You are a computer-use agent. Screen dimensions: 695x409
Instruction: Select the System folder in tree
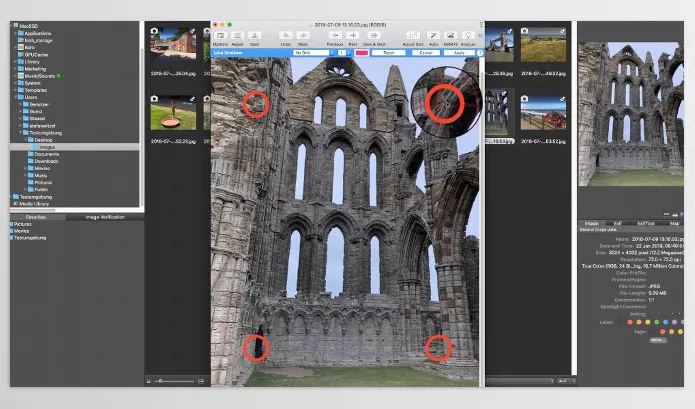click(29, 83)
